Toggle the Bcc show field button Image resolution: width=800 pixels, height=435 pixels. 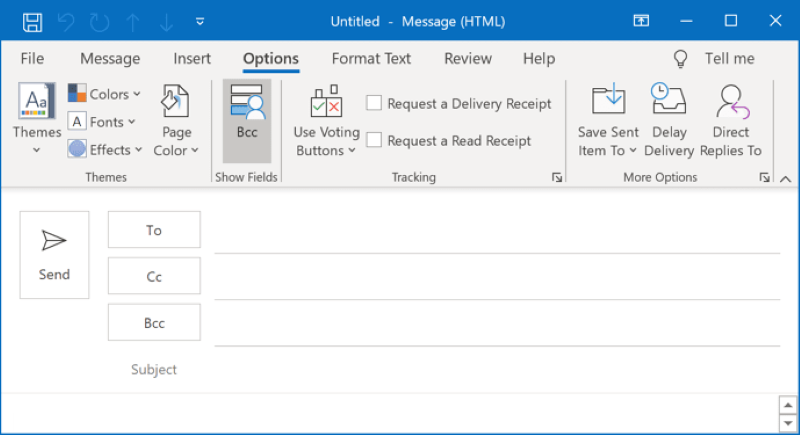[x=246, y=120]
